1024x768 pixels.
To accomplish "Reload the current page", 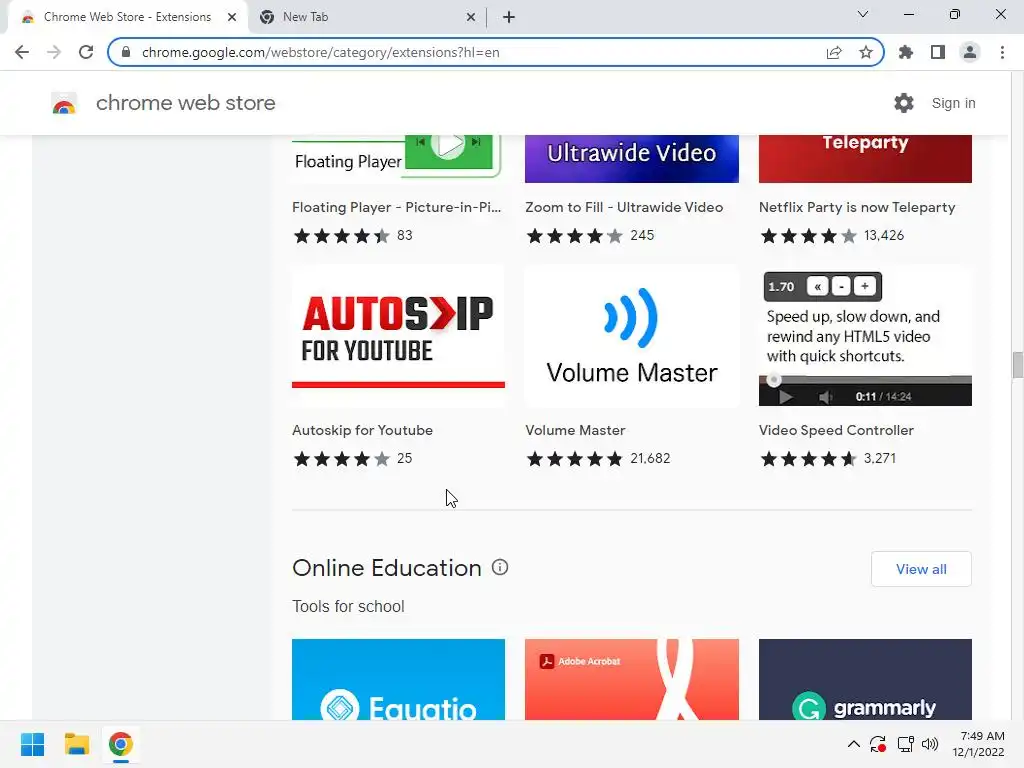I will click(x=86, y=52).
